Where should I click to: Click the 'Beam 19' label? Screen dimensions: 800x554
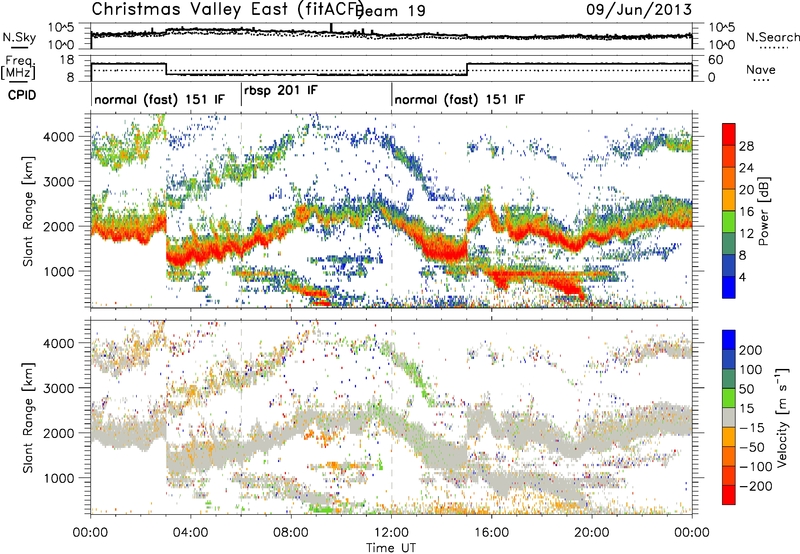392,11
